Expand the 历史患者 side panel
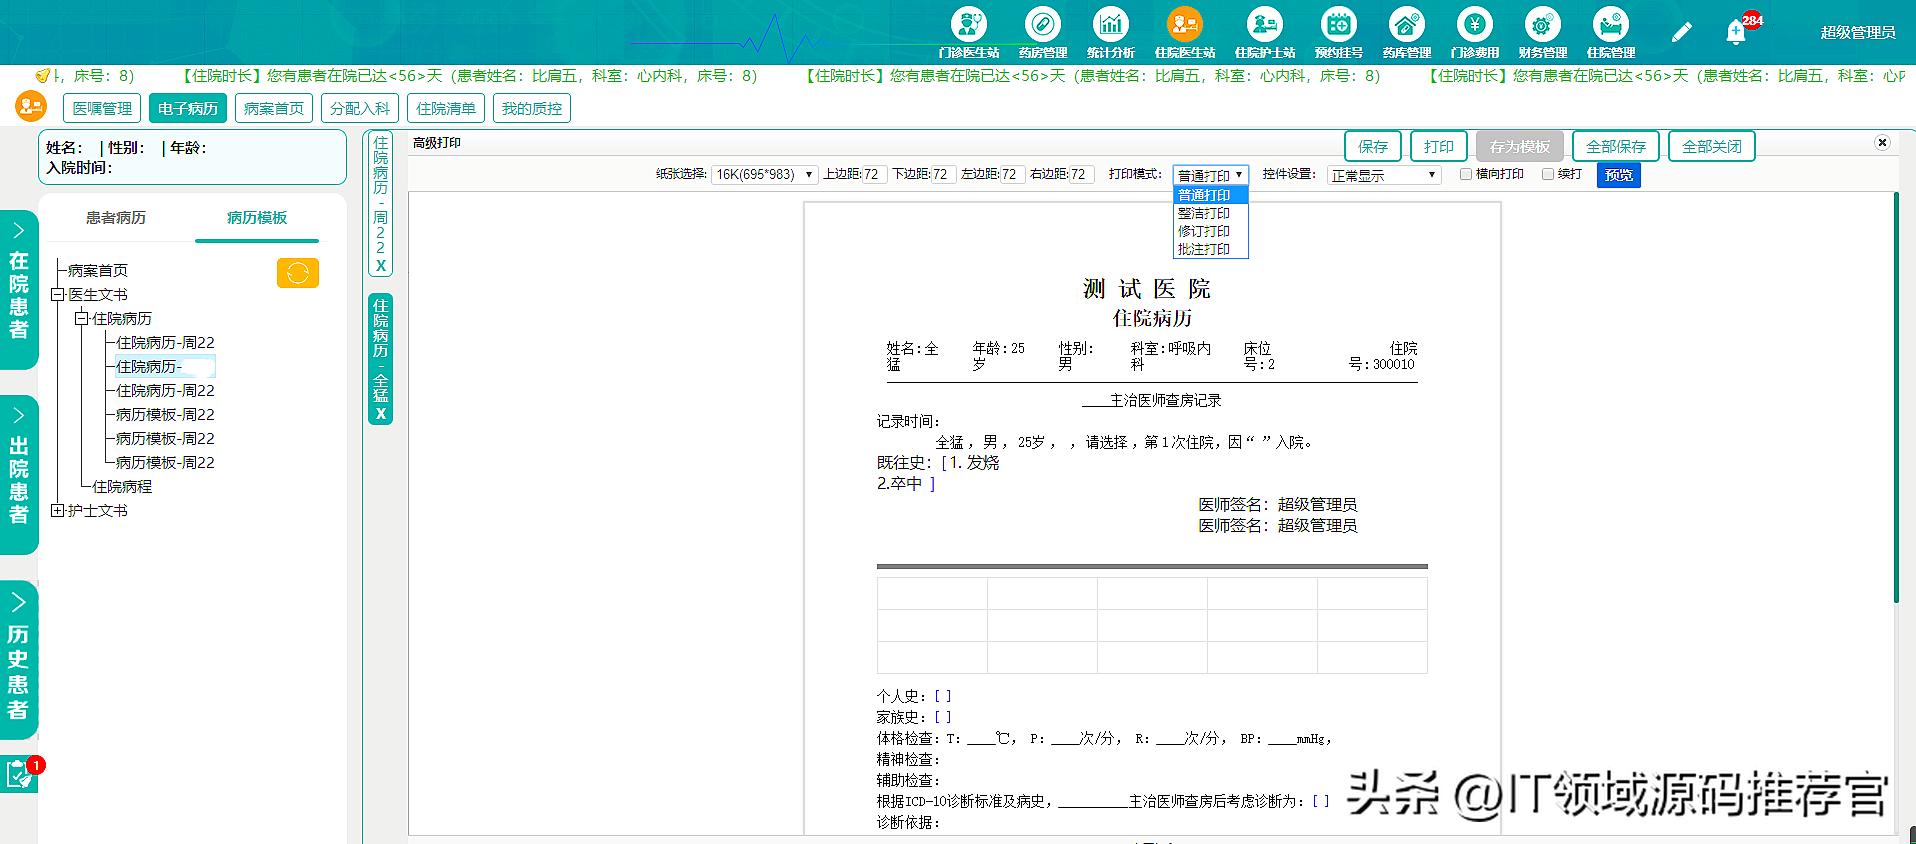Screen dimensions: 1916x844 18,660
